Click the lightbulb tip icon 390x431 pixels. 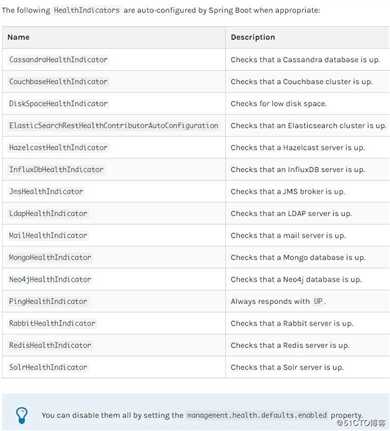22,415
